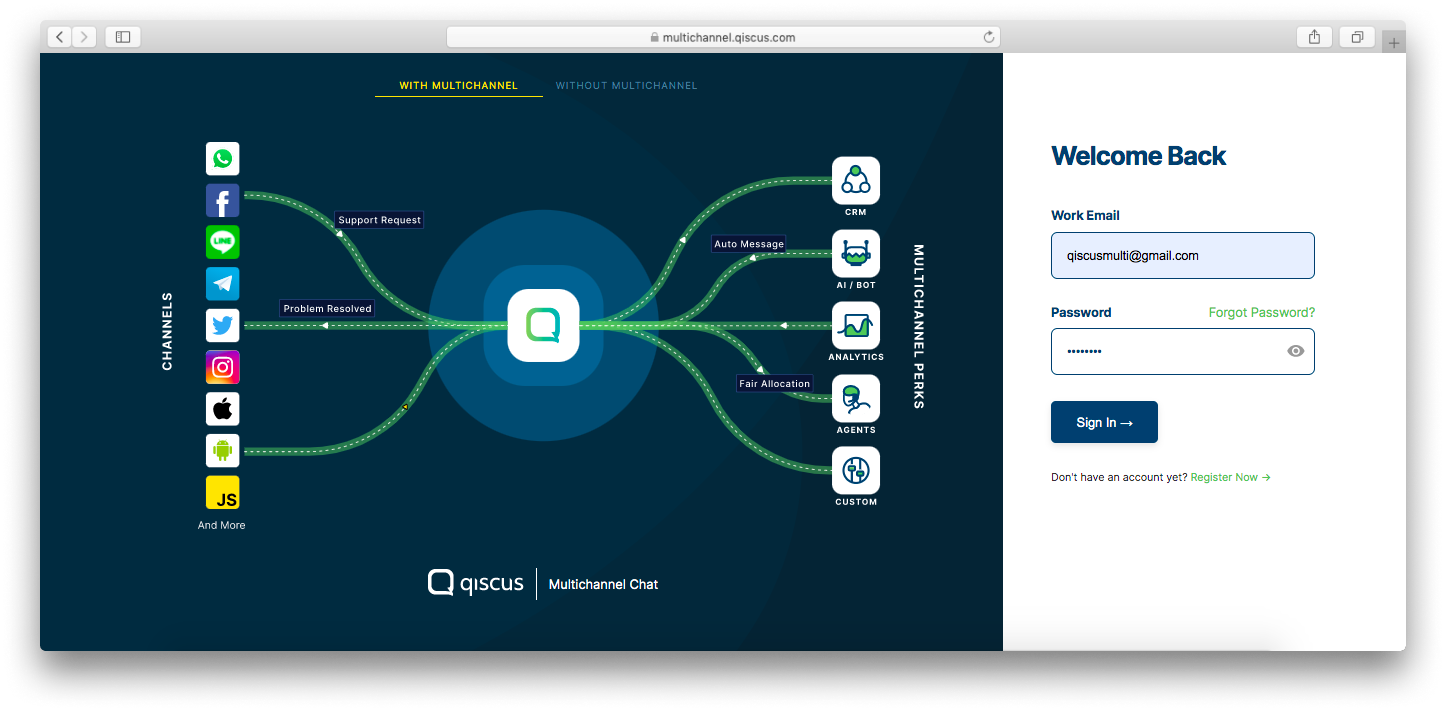Click the AI / BOT perk icon

(x=855, y=253)
